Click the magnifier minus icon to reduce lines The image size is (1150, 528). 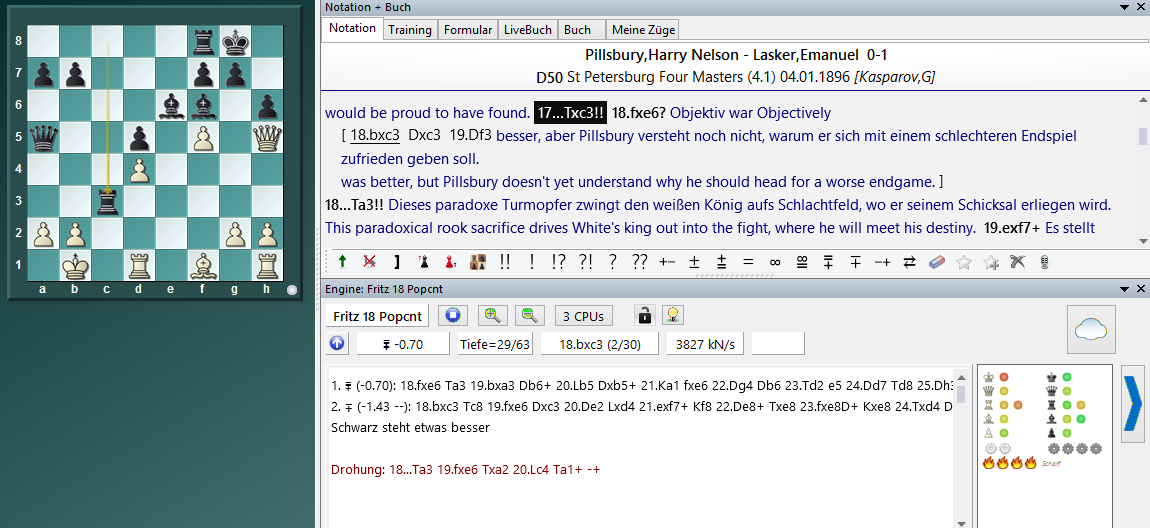[x=529, y=316]
